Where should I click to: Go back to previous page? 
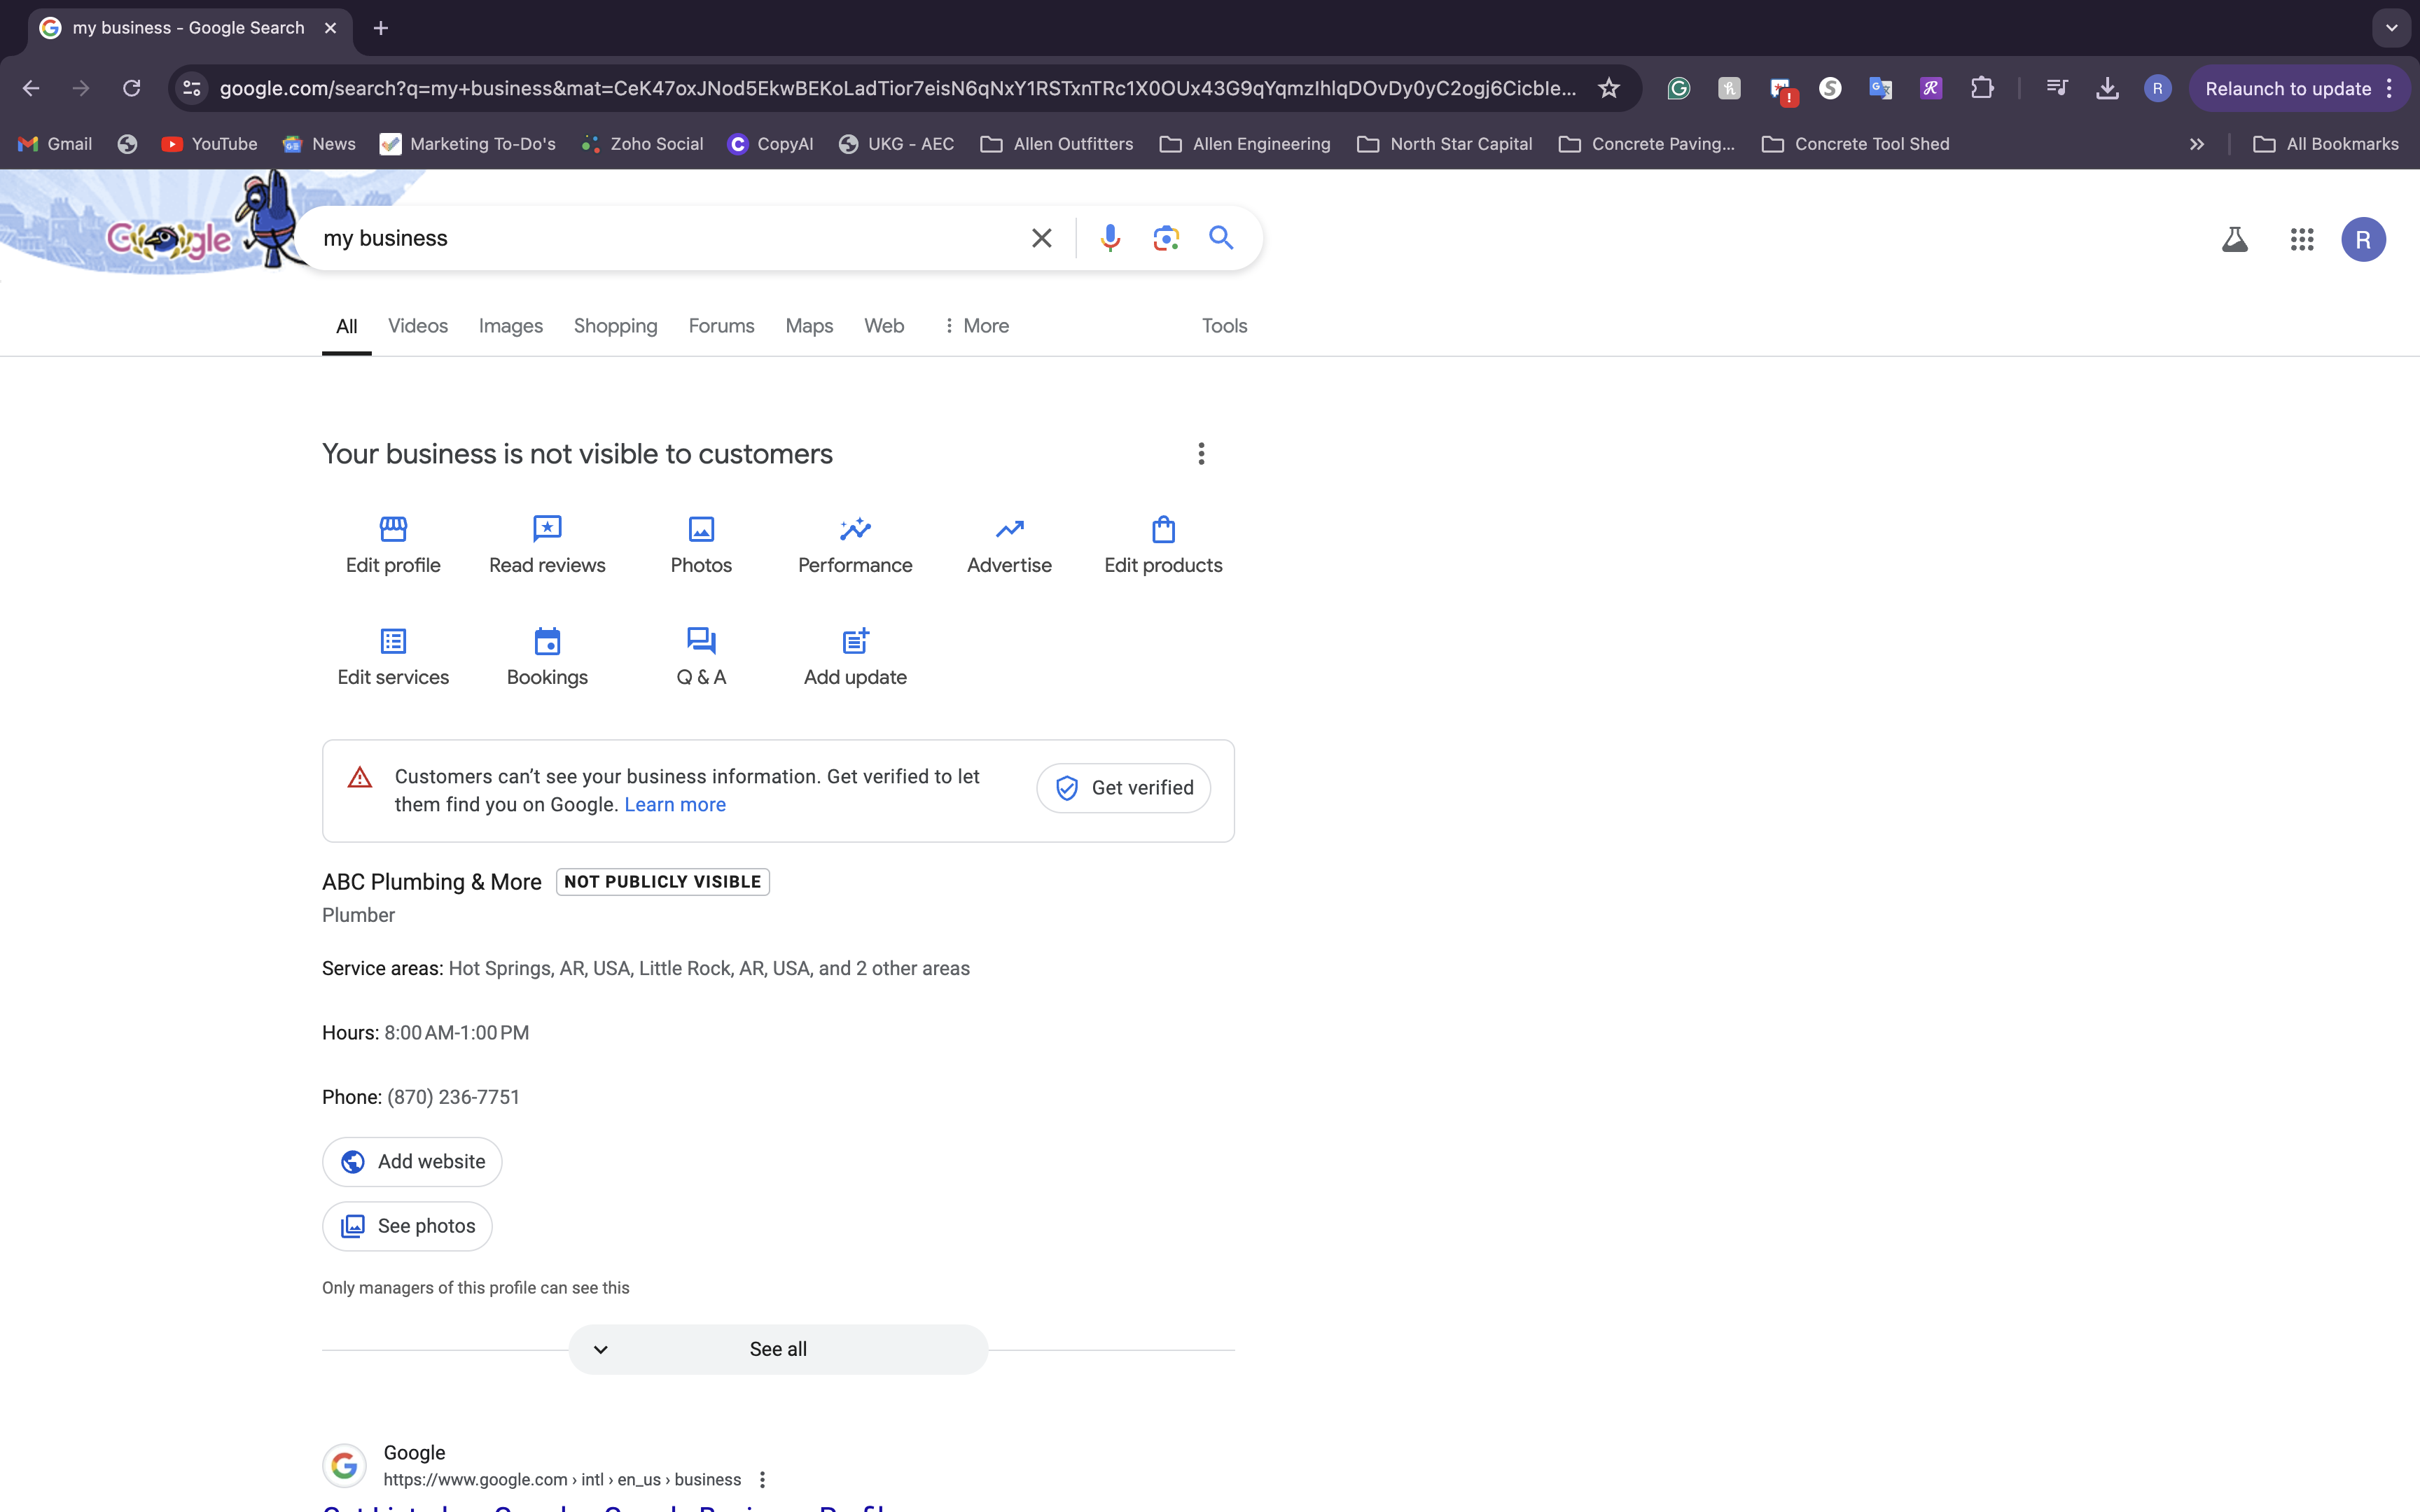pyautogui.click(x=31, y=88)
